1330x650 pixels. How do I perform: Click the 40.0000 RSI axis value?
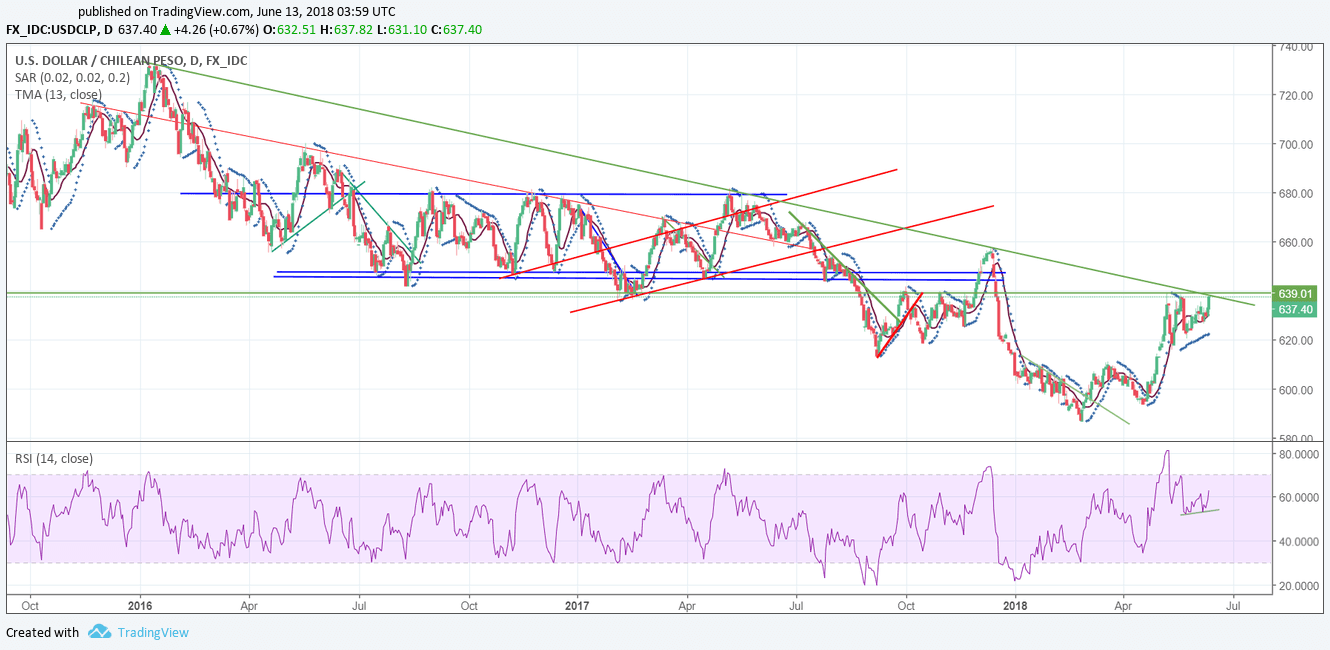[x=1298, y=542]
